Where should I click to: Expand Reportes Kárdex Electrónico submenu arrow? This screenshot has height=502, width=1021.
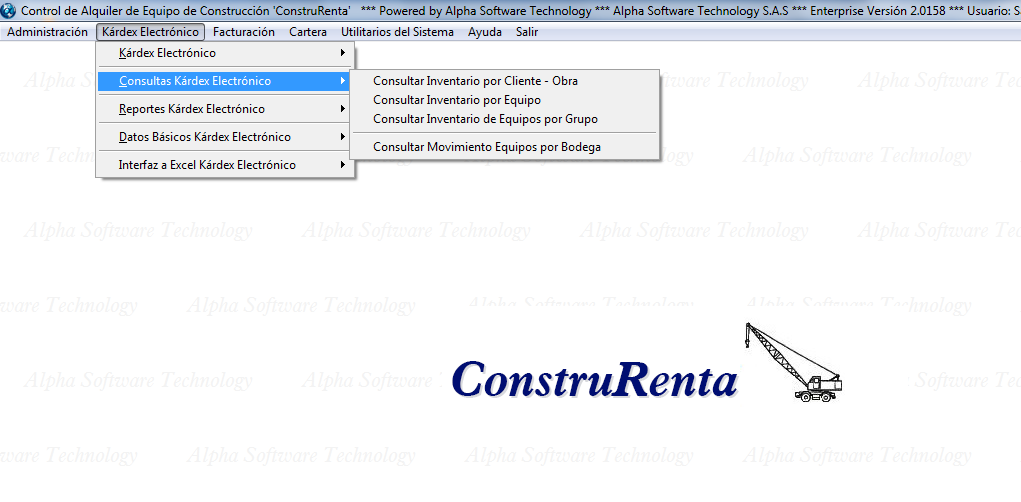tap(343, 109)
